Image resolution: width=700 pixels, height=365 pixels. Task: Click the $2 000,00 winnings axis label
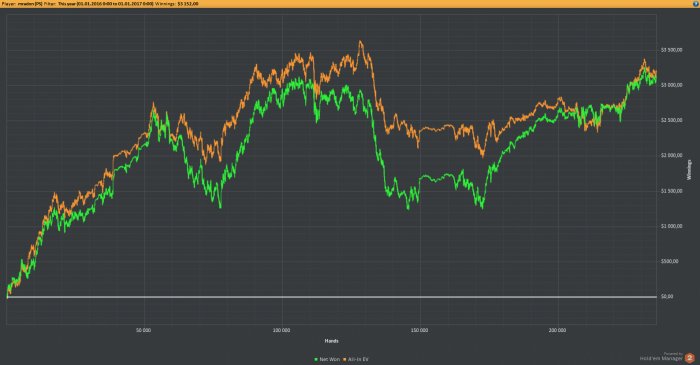point(671,155)
